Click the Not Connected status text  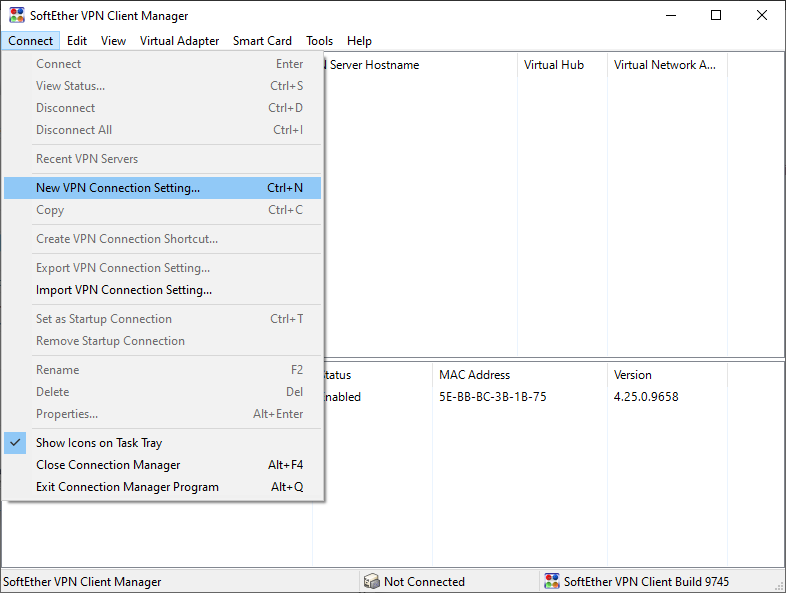(x=424, y=581)
